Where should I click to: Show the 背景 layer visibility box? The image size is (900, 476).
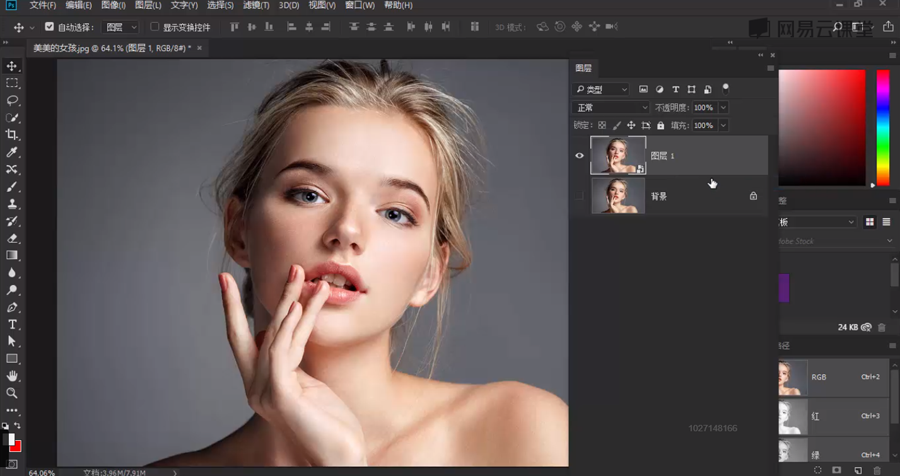point(579,196)
